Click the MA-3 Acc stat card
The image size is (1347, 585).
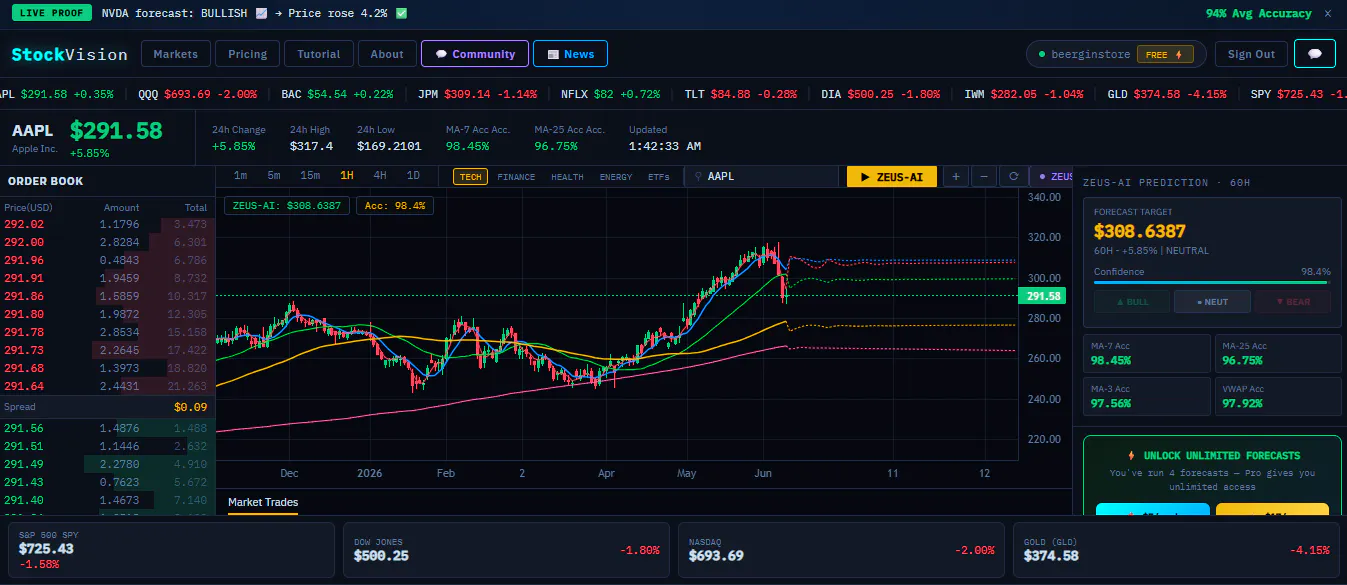click(x=1147, y=396)
